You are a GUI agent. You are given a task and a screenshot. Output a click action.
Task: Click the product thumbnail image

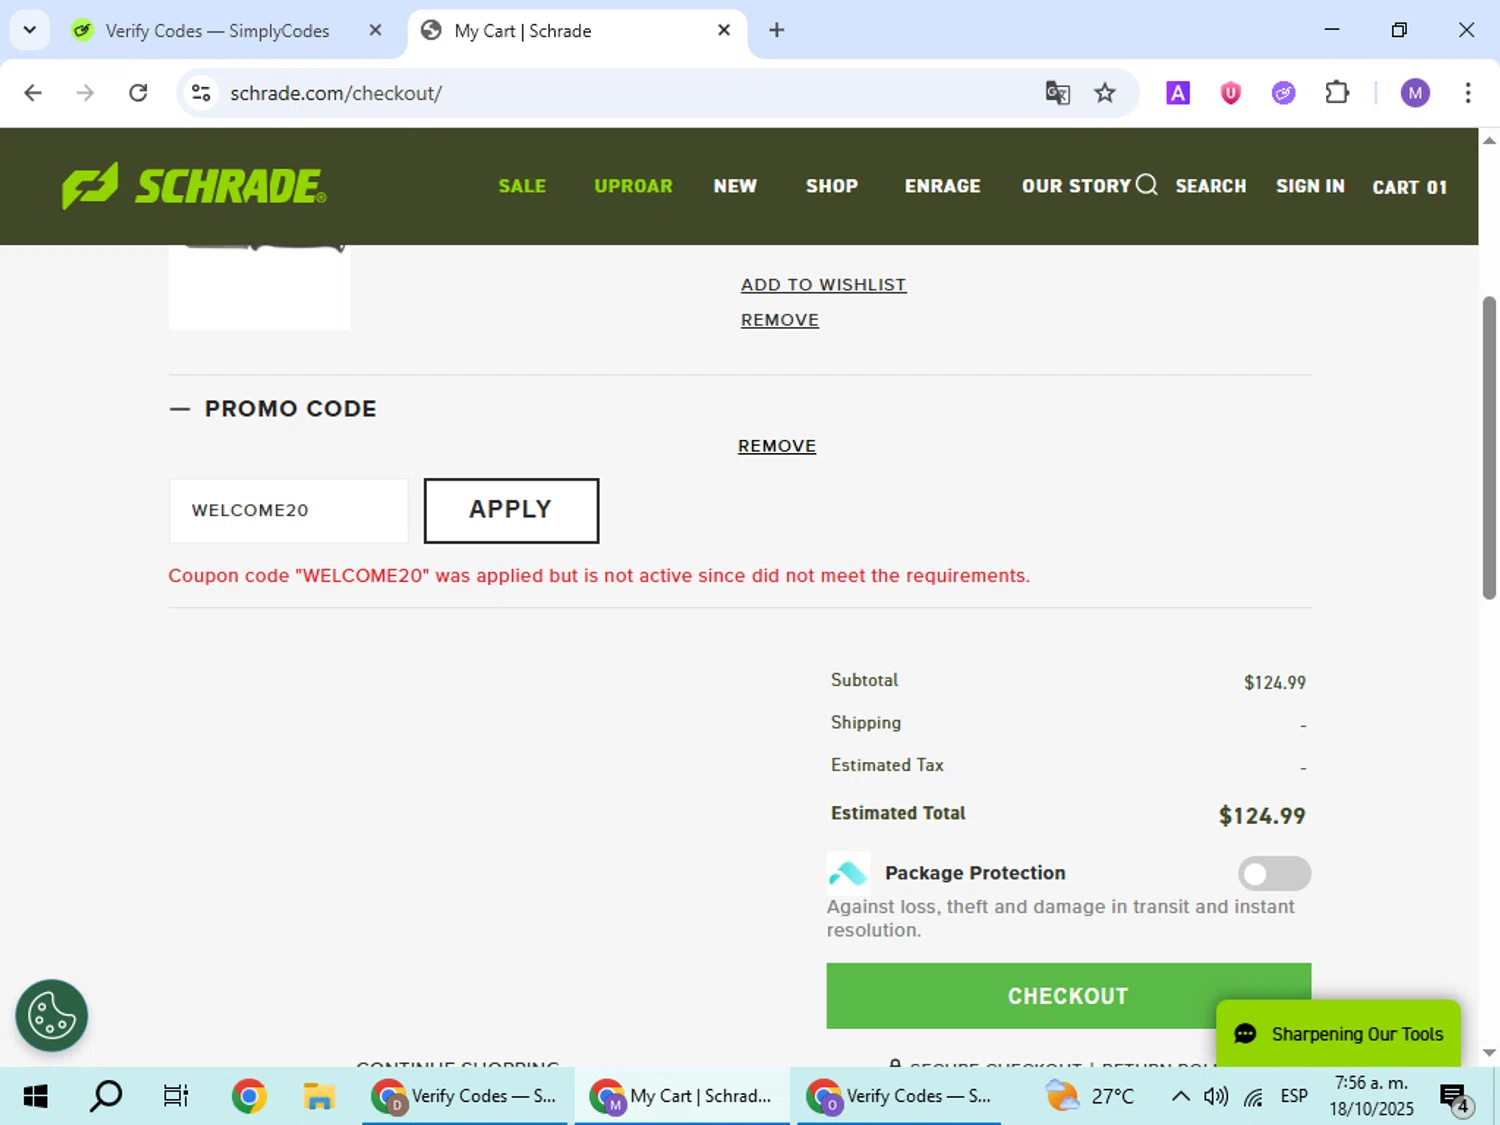coord(259,287)
